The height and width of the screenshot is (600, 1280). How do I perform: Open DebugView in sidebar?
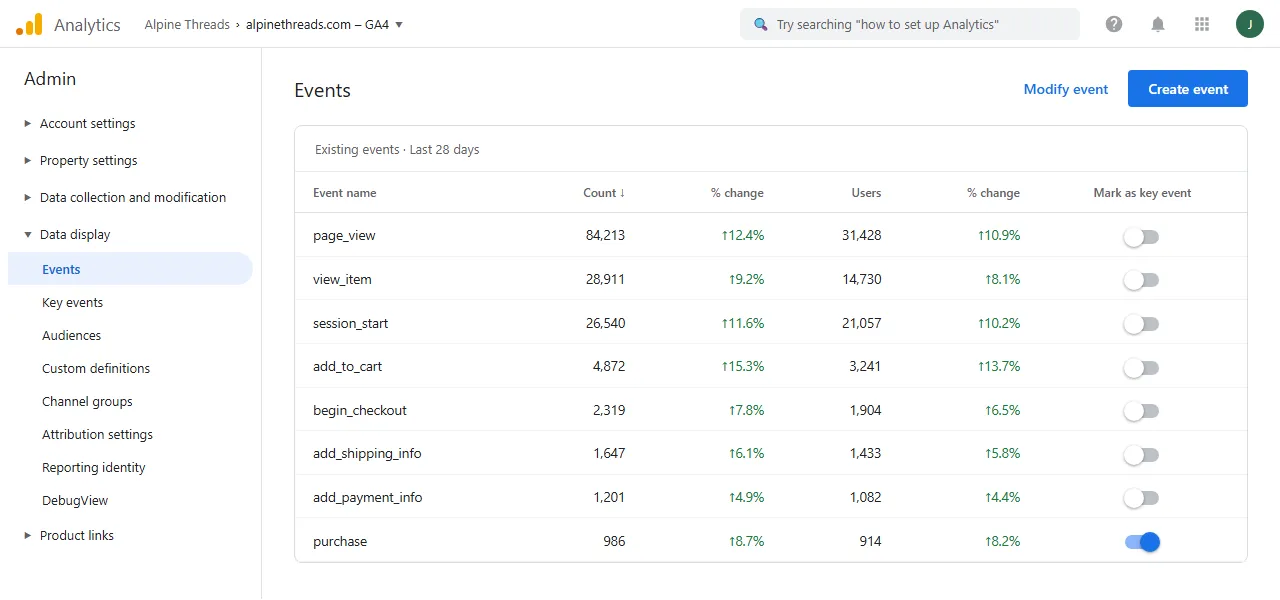click(75, 500)
